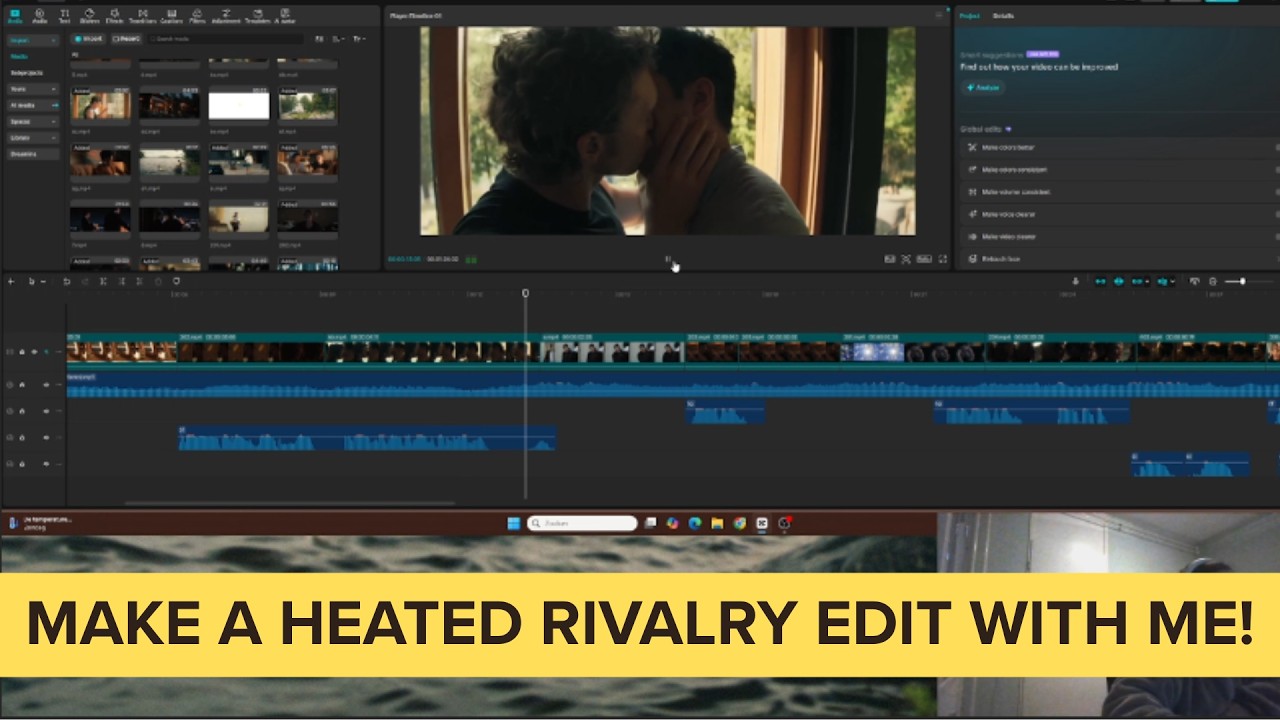Click the Import button
This screenshot has width=1280, height=720.
(88, 39)
